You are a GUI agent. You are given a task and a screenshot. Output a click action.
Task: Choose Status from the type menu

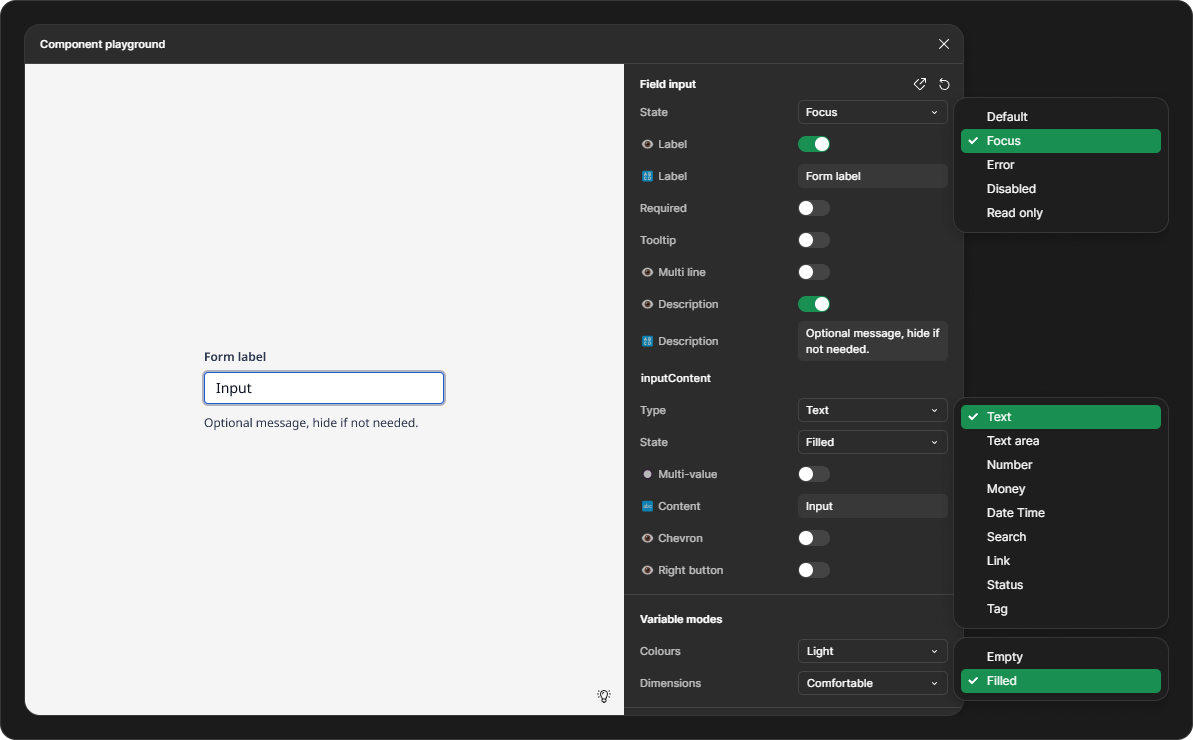(1061, 585)
